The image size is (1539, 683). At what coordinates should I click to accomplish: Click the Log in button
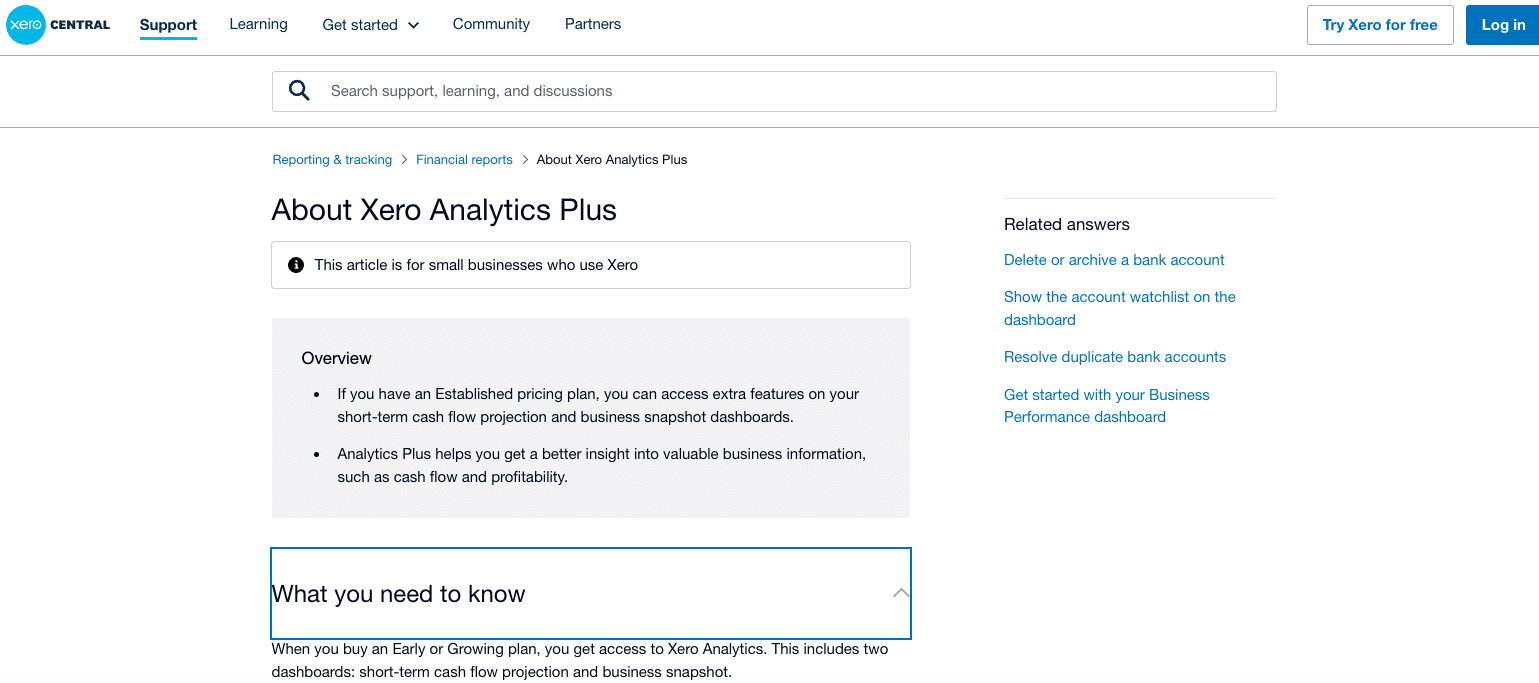pos(1503,25)
